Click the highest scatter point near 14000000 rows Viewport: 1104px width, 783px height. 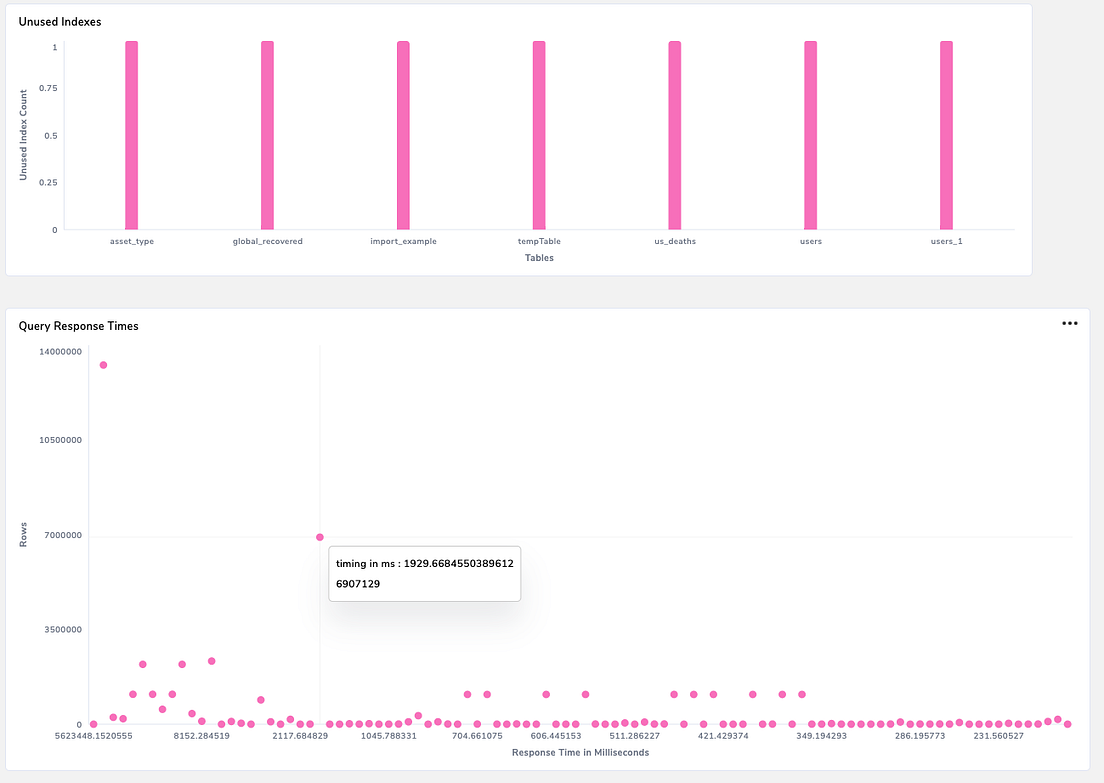pos(101,365)
